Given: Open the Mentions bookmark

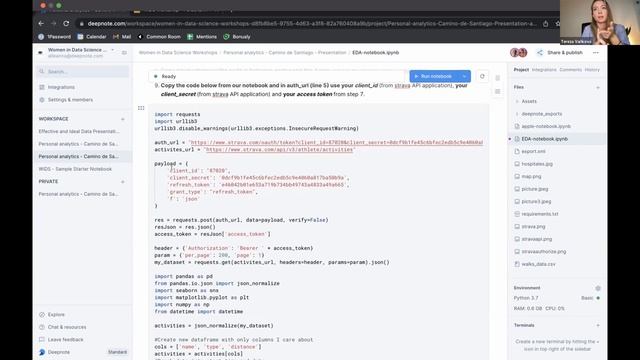Looking at the screenshot, I should (x=202, y=37).
